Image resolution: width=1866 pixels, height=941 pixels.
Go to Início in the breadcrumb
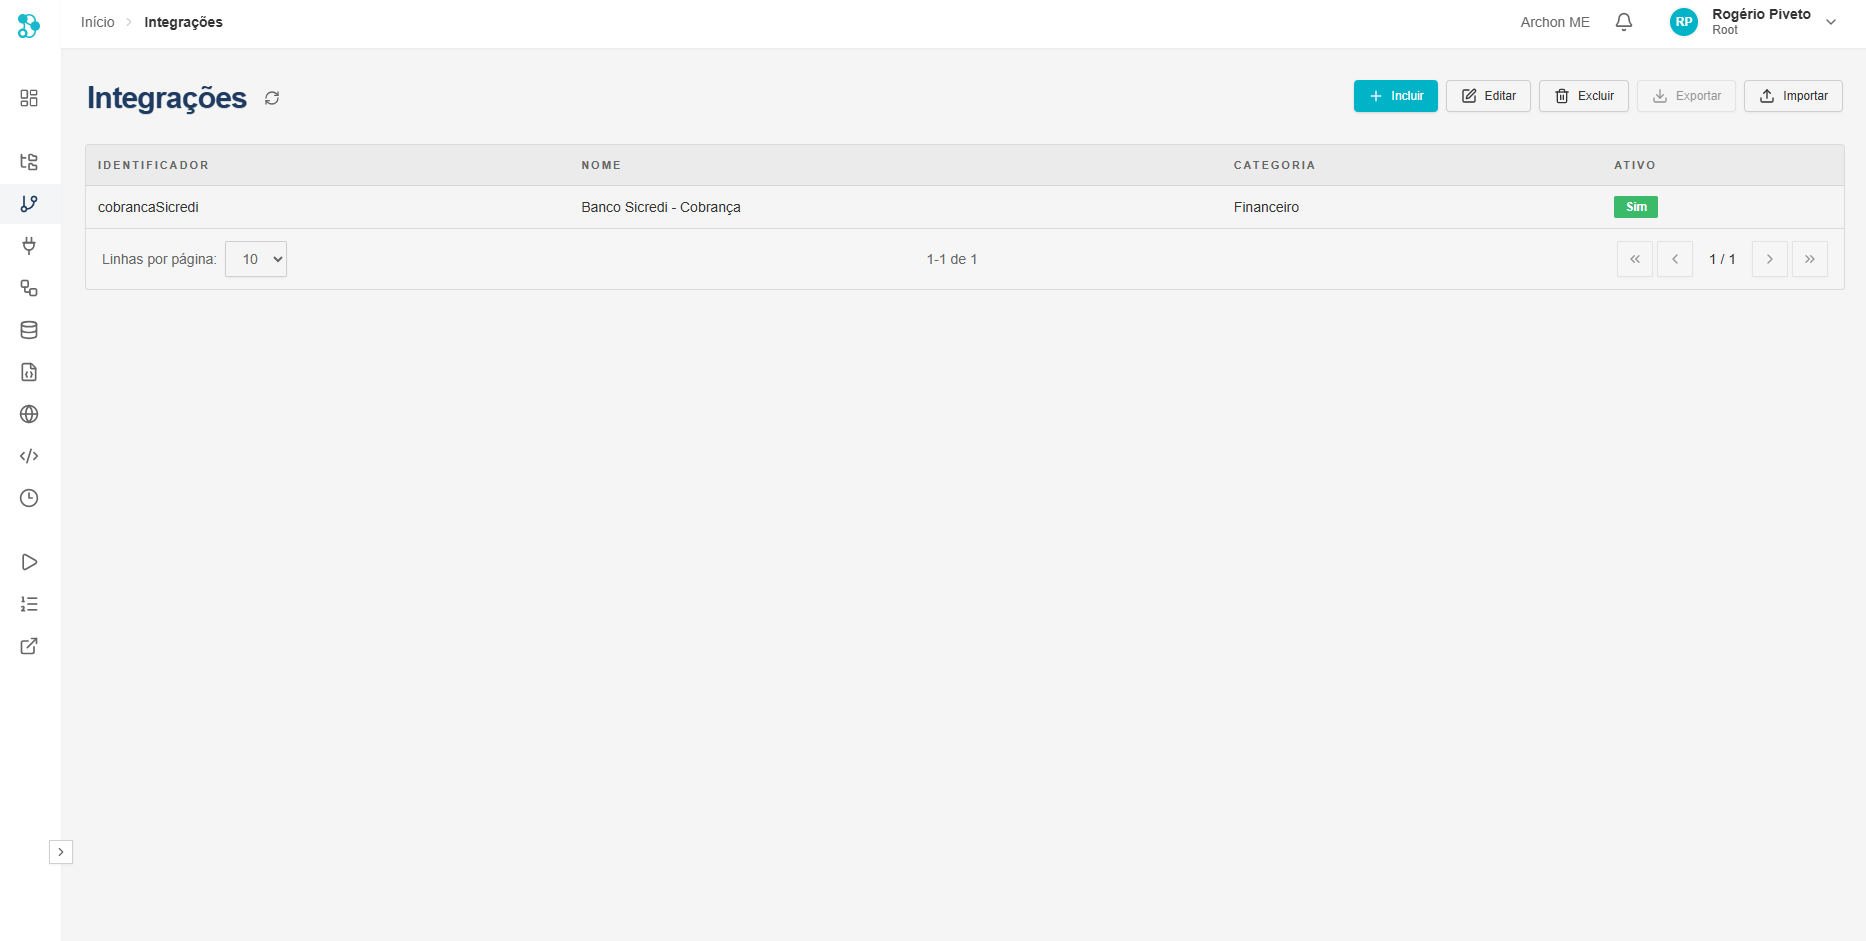pos(98,22)
